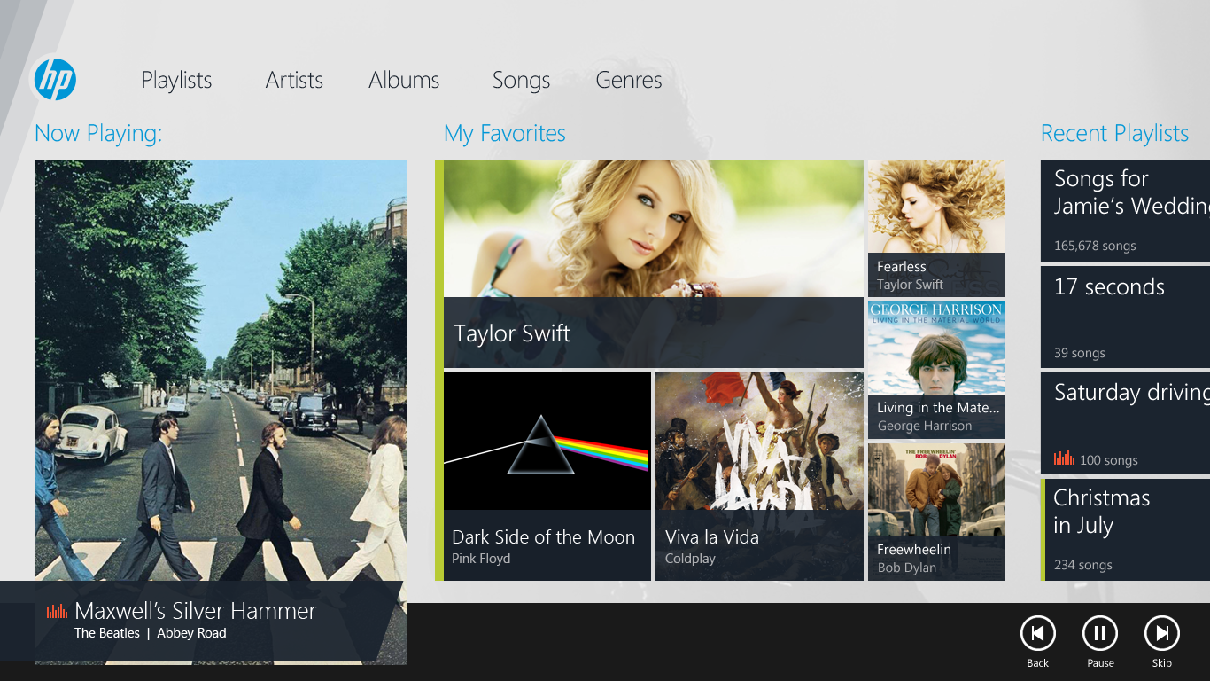Open the Abbey Road album cover
Screen dimensions: 1210x681
(221, 370)
